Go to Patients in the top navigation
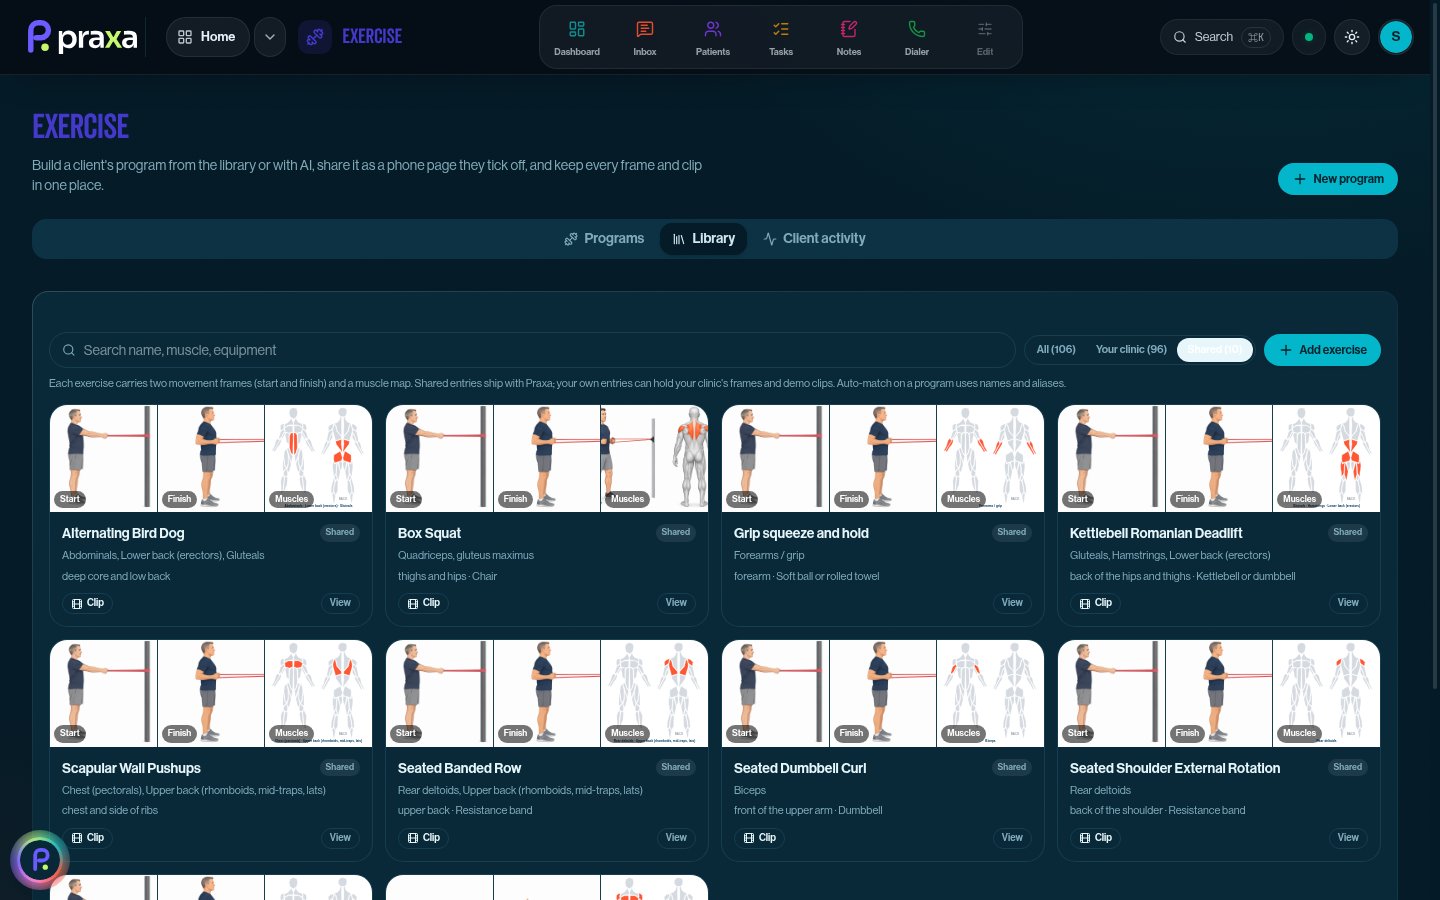This screenshot has width=1440, height=900. coord(713,38)
